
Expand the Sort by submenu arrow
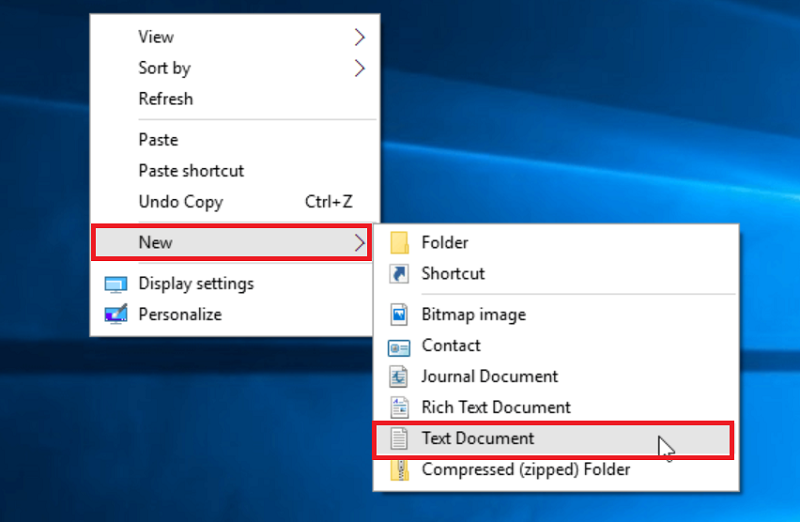[360, 69]
